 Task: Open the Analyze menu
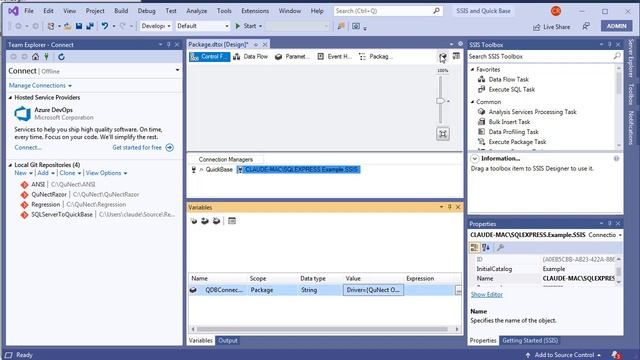coord(196,11)
